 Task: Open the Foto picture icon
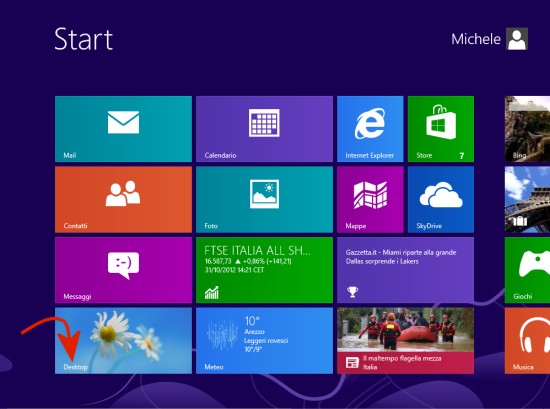(x=264, y=194)
